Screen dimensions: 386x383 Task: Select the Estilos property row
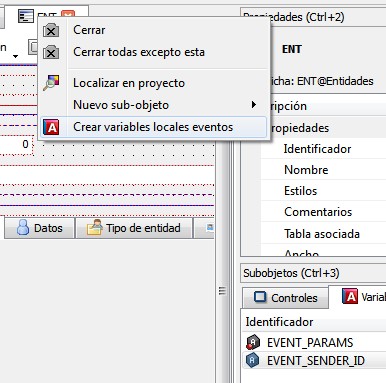(323, 191)
